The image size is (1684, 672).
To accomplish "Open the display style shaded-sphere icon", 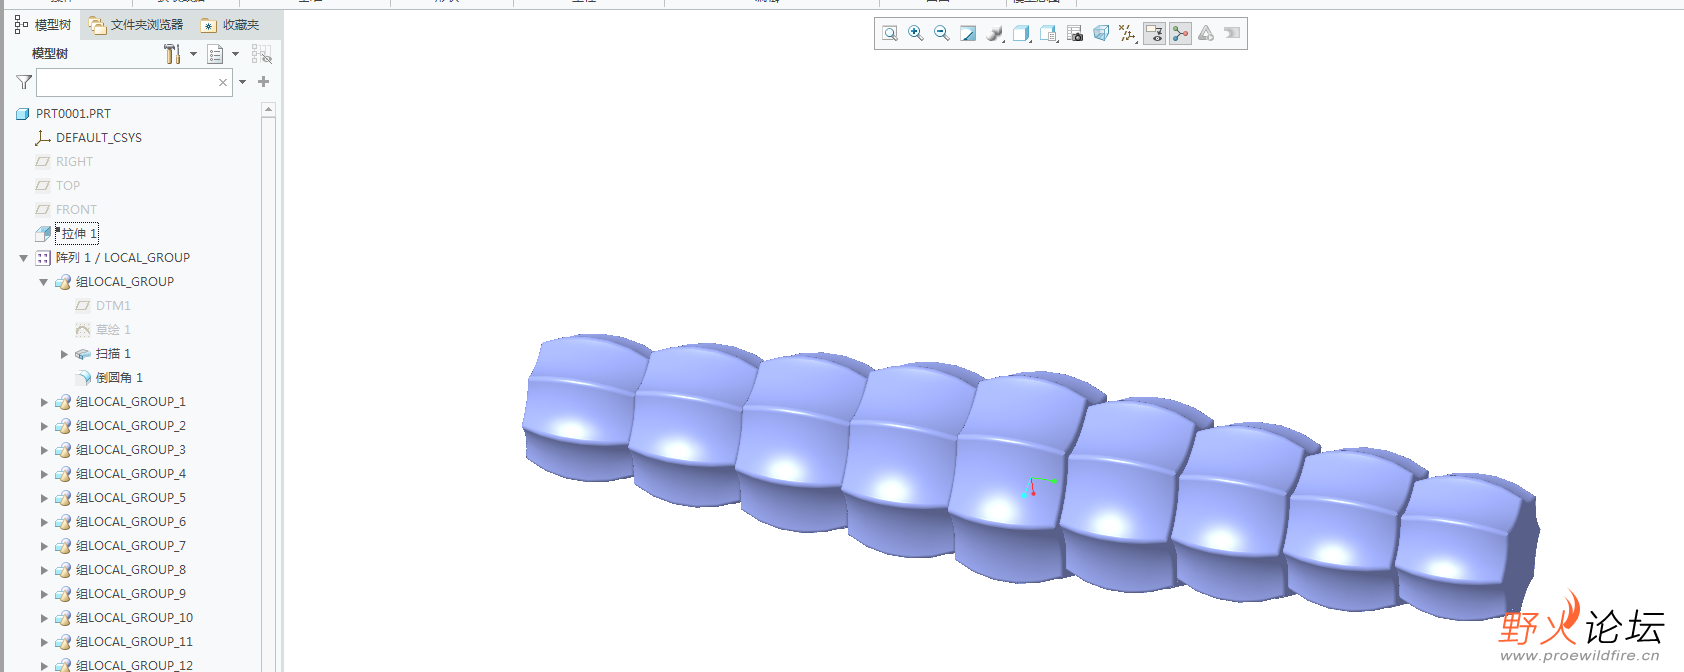I will point(994,34).
